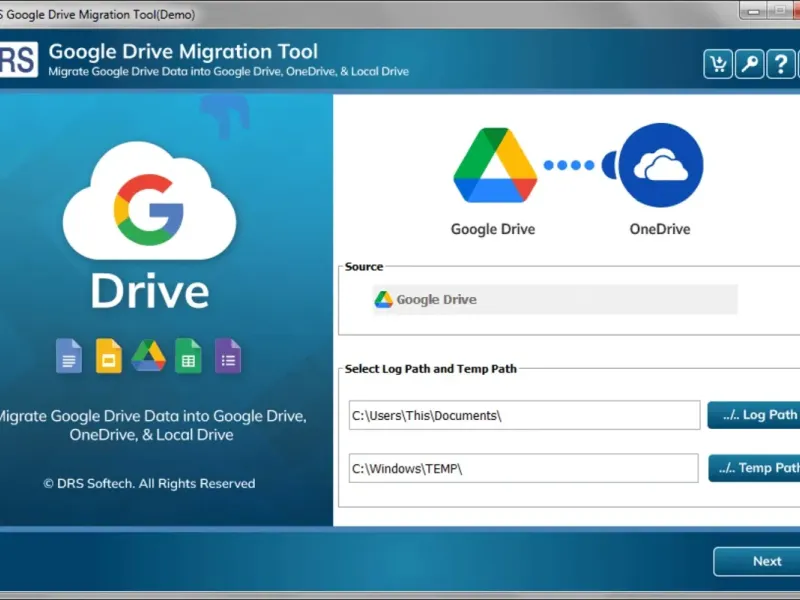Click the OneDrive cloud circle icon
Viewport: 800px width, 600px height.
point(661,165)
